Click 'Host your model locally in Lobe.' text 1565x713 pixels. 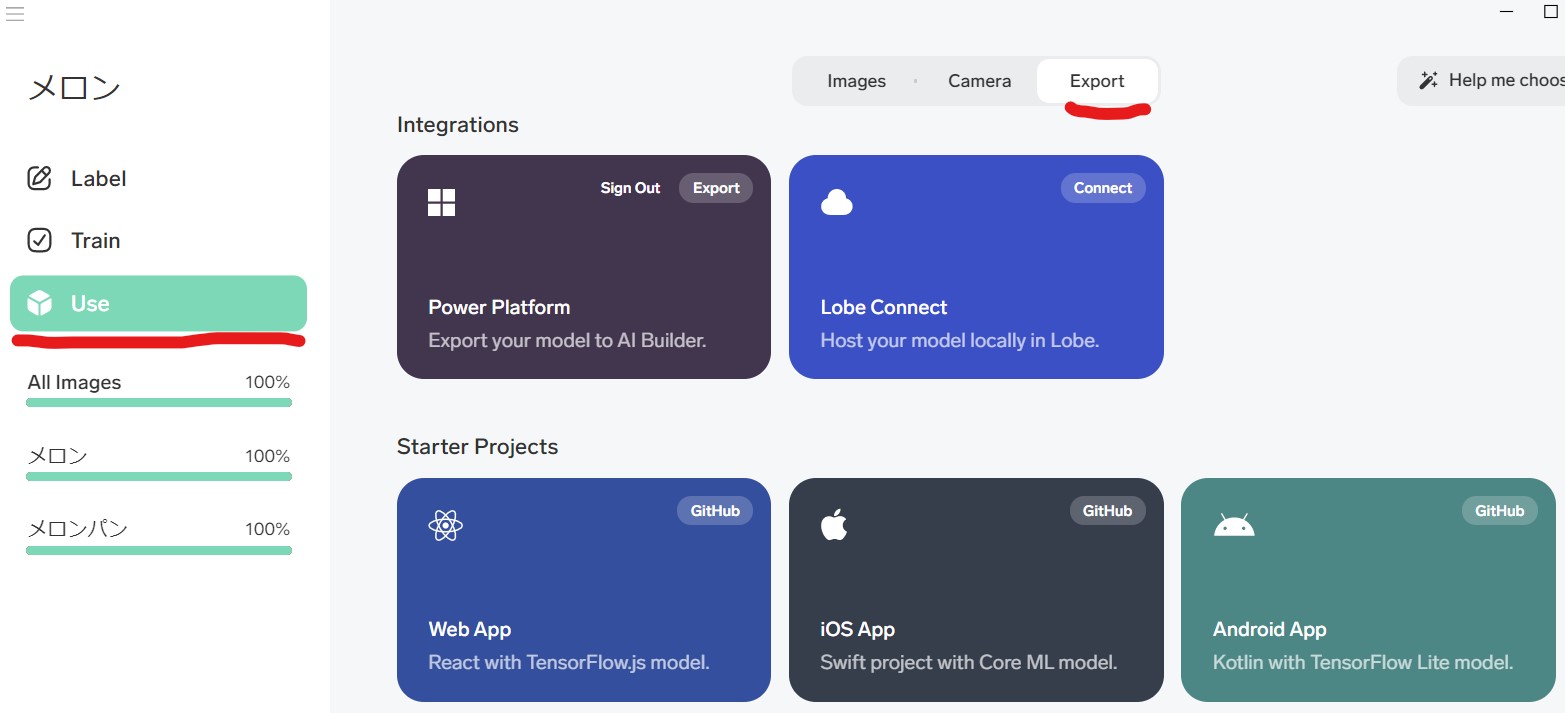pos(959,341)
